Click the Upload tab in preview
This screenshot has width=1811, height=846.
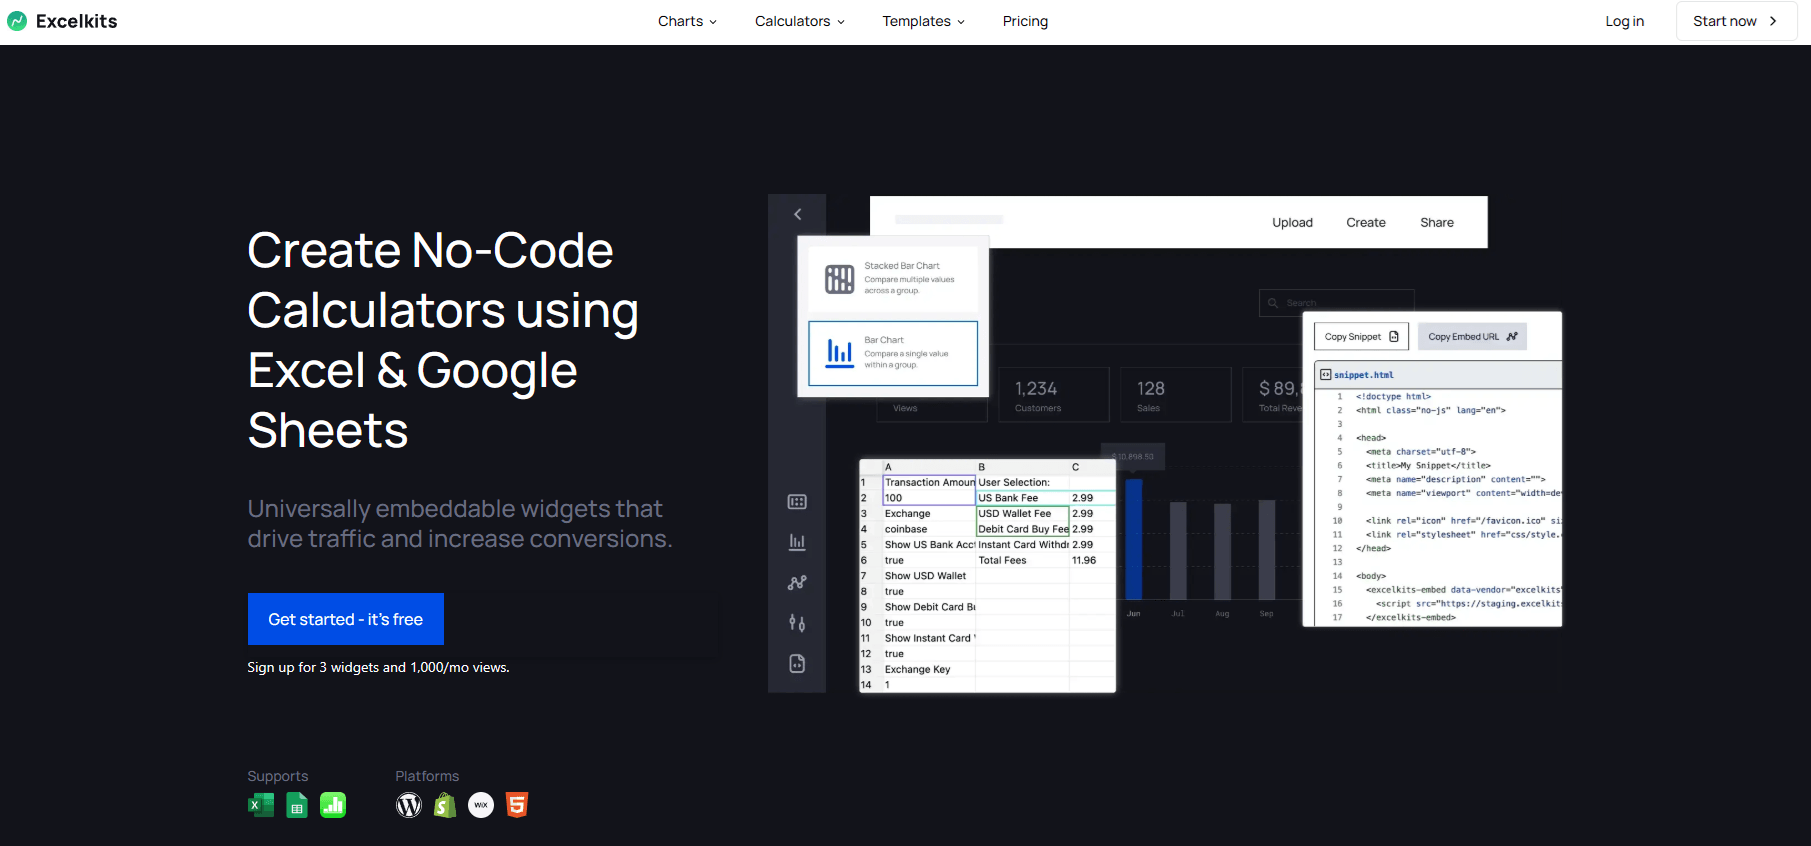pos(1292,222)
